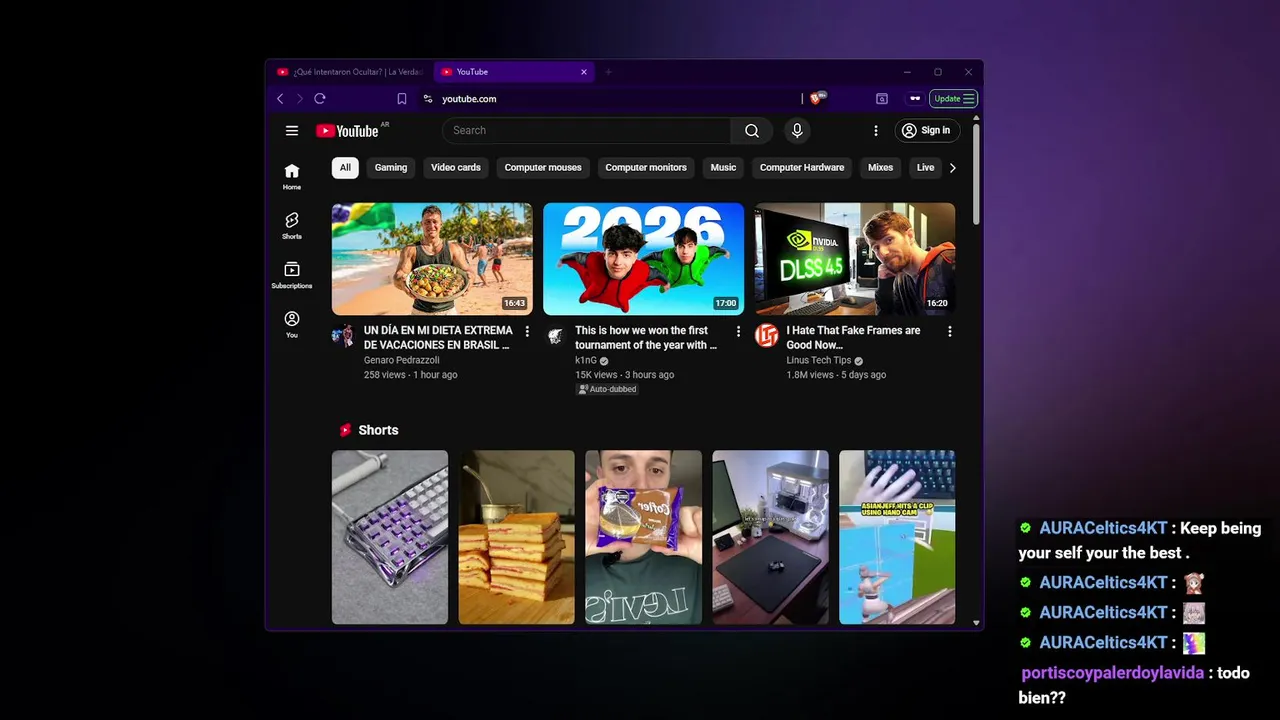
Task: Select the All category chip
Action: [345, 168]
